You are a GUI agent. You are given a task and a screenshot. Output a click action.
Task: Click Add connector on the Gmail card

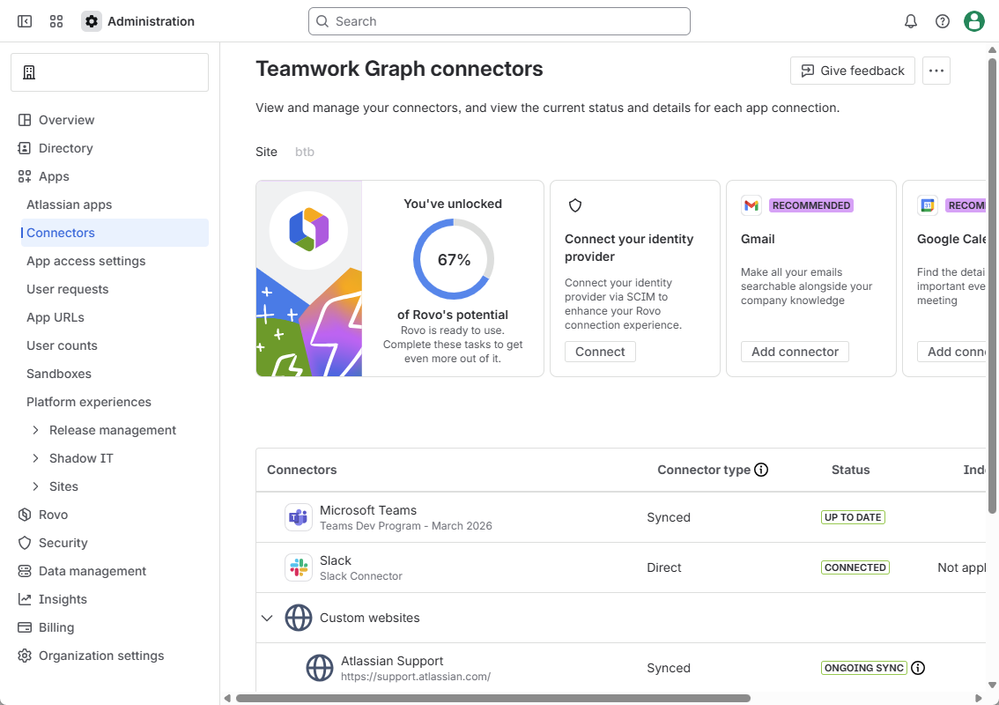(794, 352)
